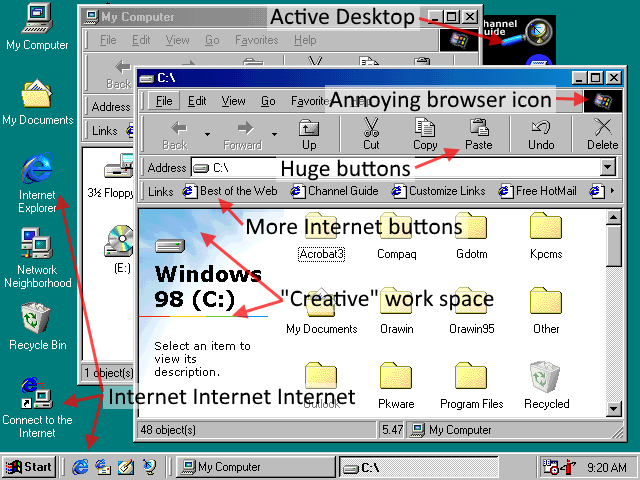Select the Acrobat3 folder

coord(321,237)
